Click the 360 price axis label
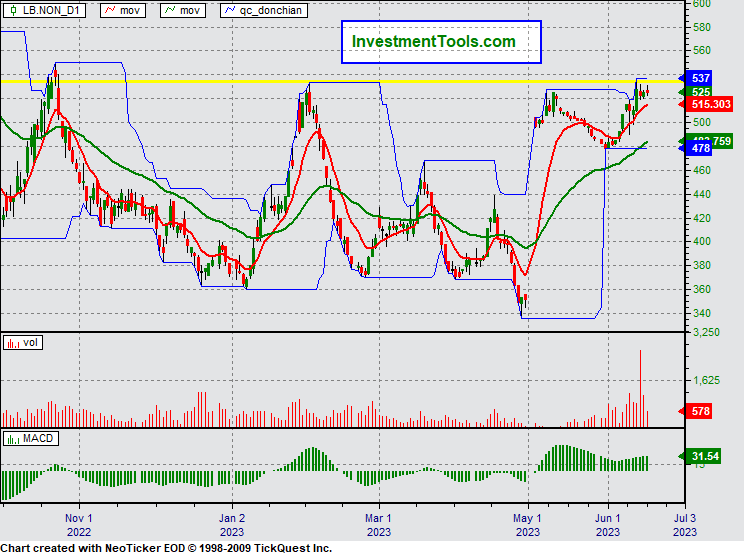 pos(701,289)
